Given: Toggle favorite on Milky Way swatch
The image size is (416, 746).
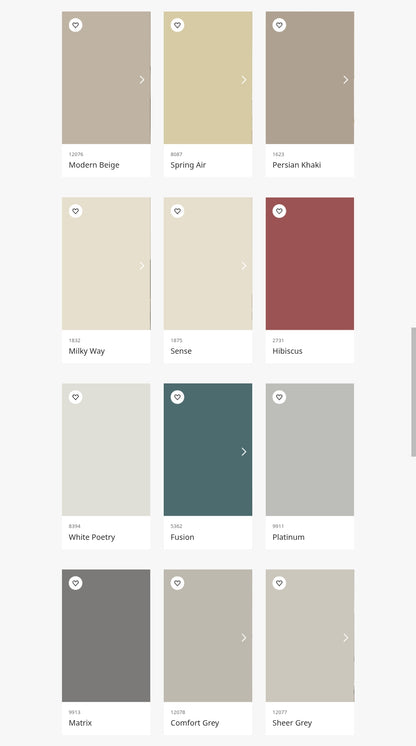Looking at the screenshot, I should (x=75, y=211).
